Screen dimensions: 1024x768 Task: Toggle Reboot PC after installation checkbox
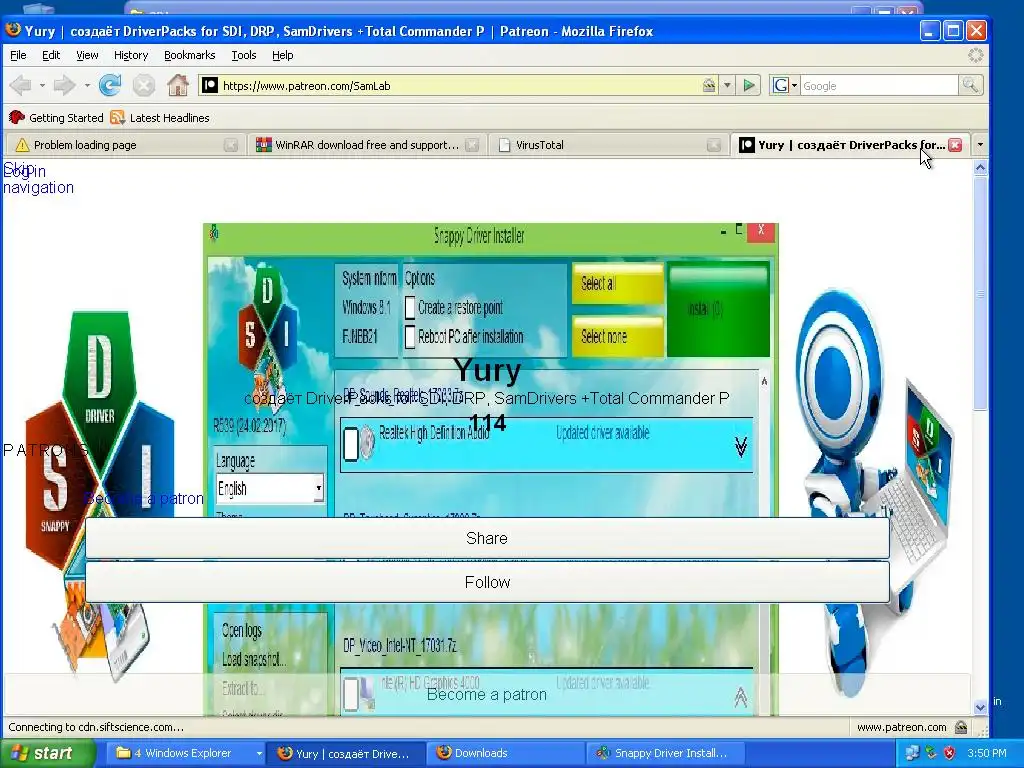(x=410, y=337)
